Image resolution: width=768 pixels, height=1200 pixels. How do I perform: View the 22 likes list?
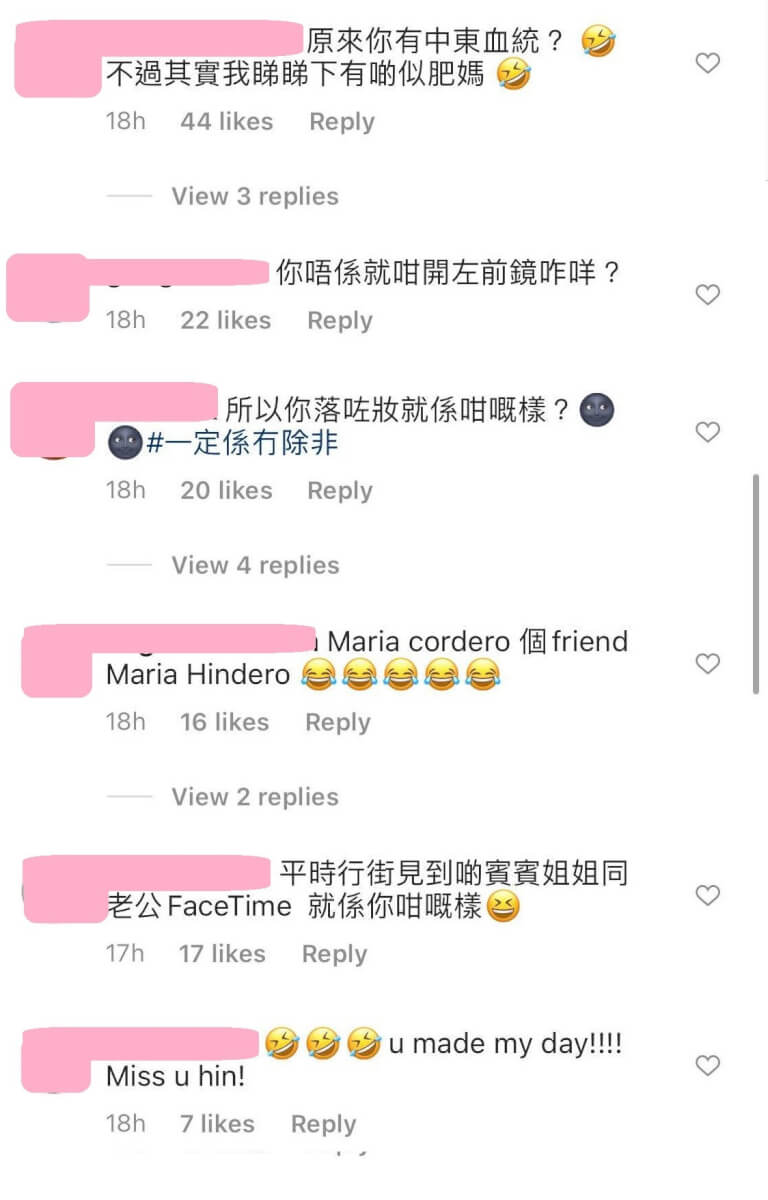(x=225, y=321)
